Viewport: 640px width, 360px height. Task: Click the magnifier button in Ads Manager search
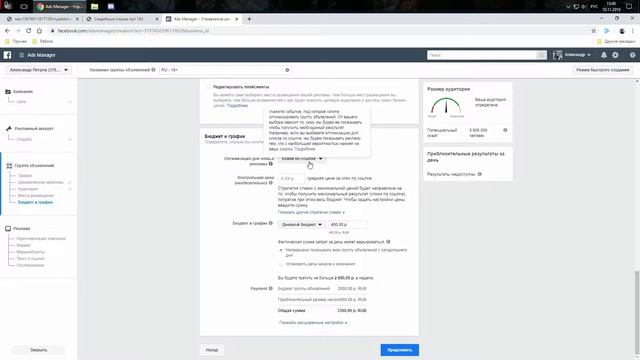tap(541, 55)
